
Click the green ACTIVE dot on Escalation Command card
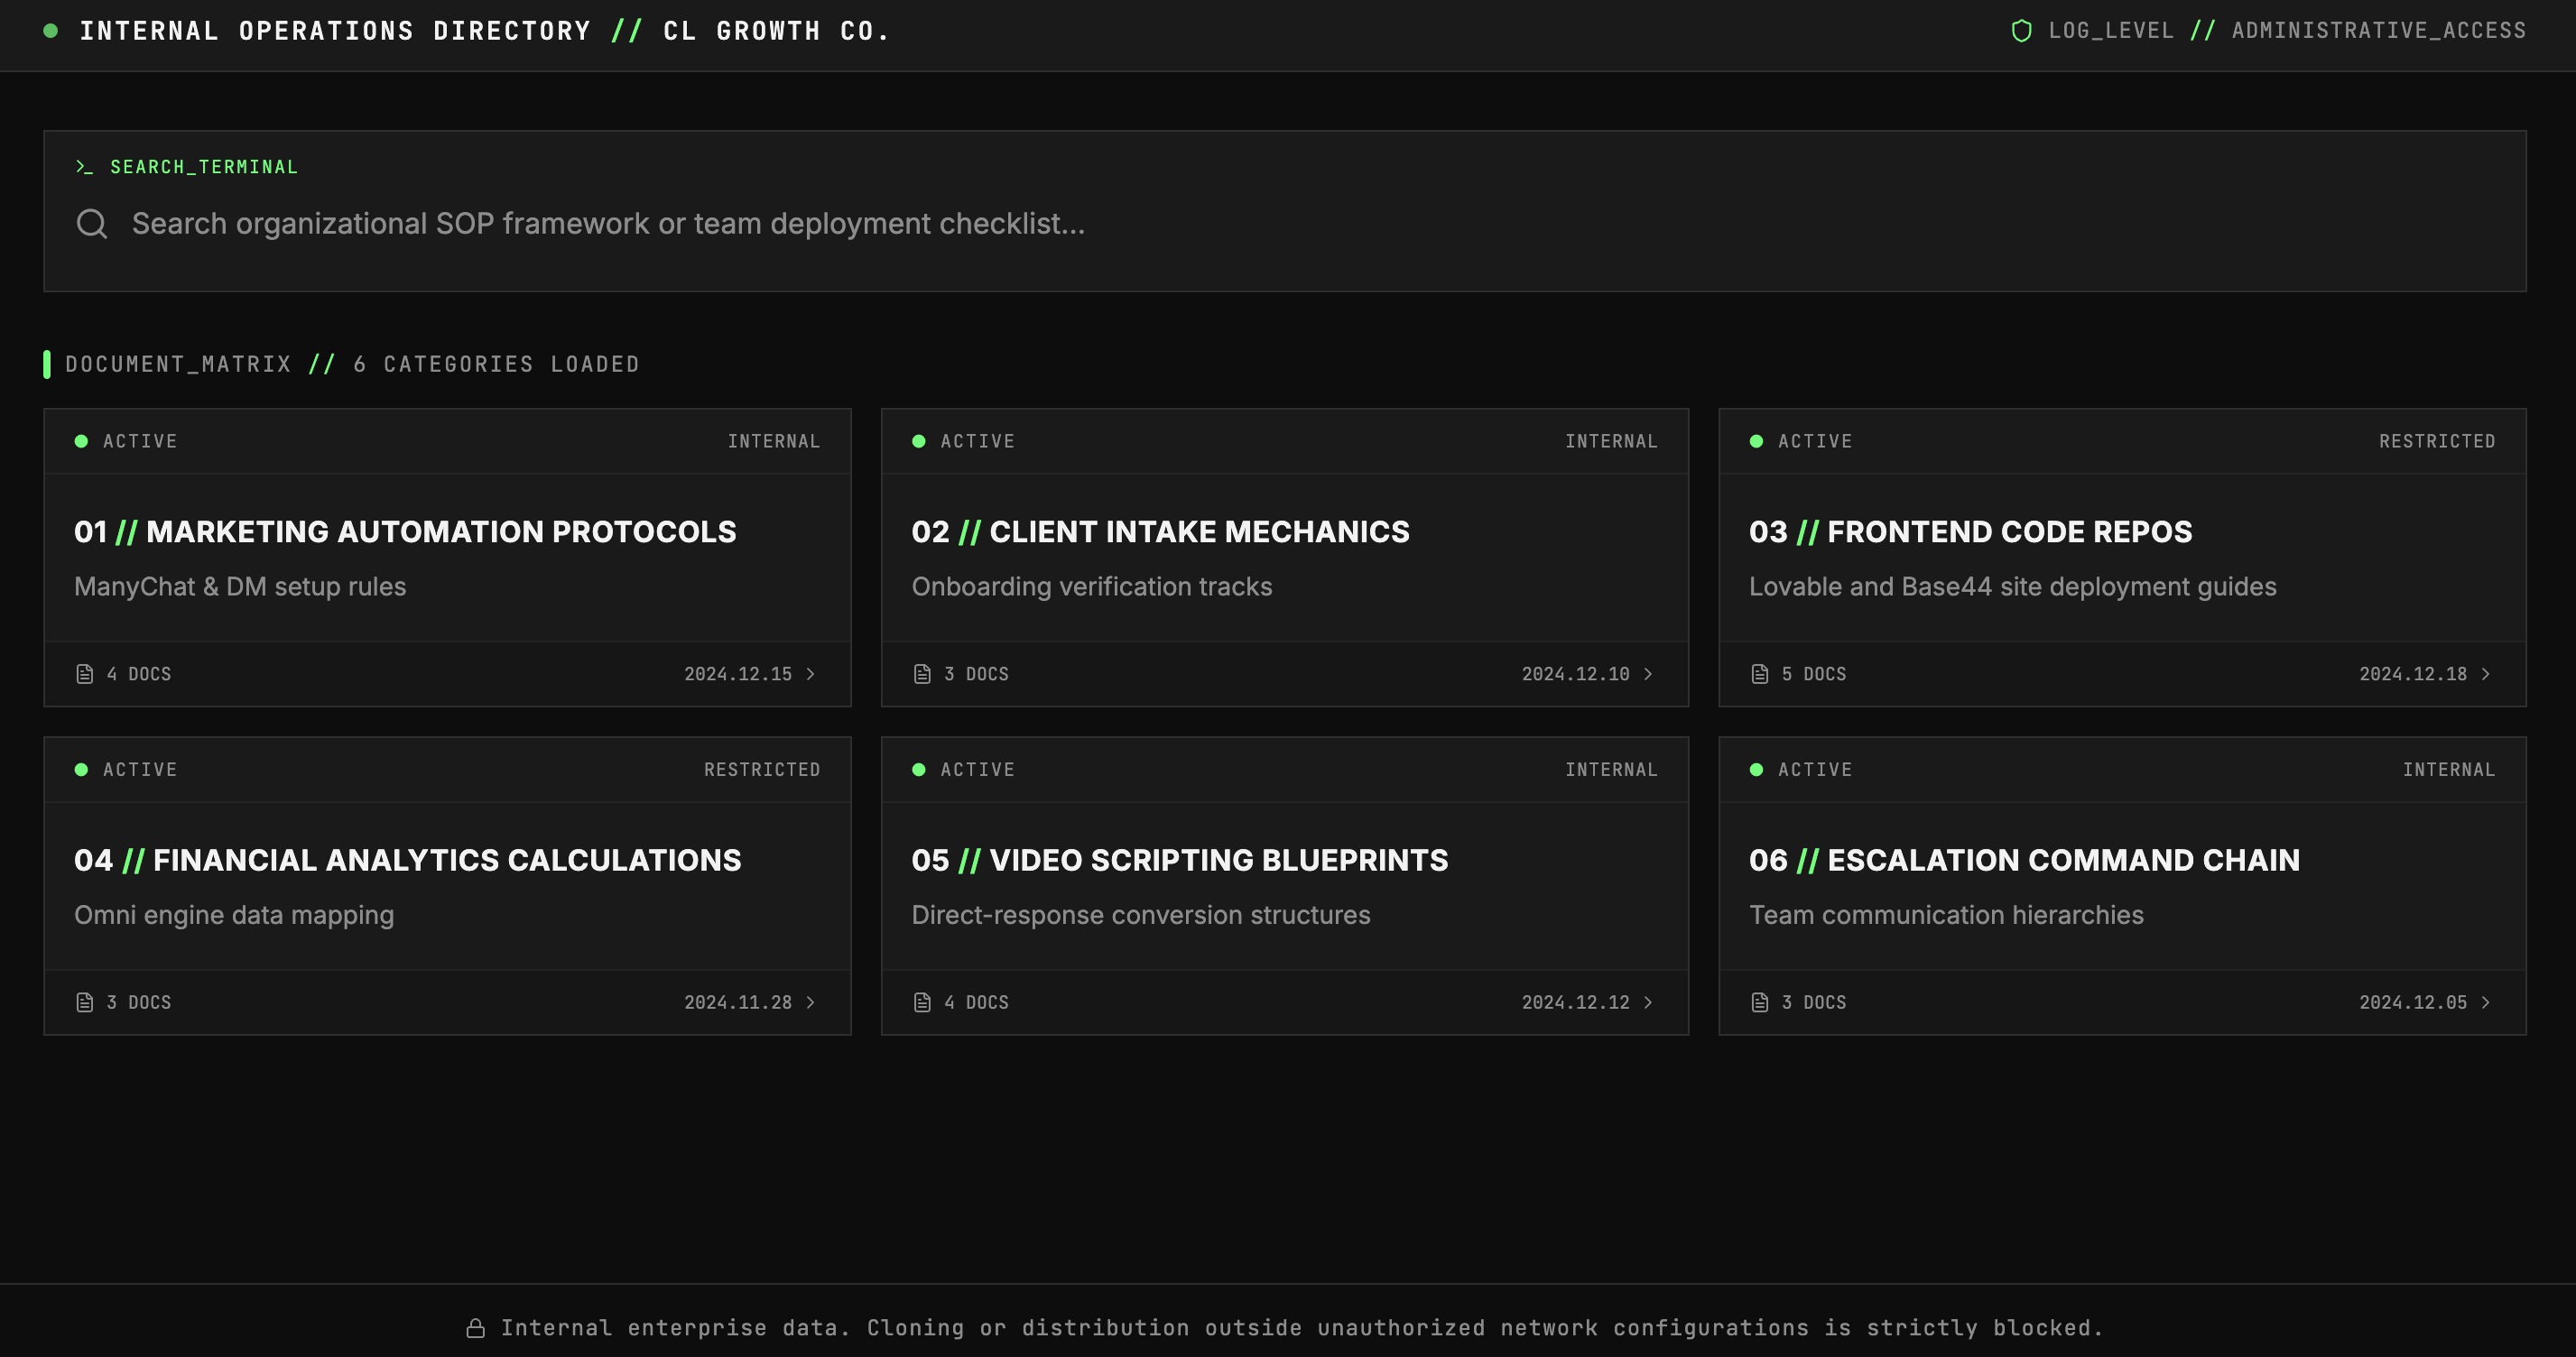pyautogui.click(x=1756, y=769)
